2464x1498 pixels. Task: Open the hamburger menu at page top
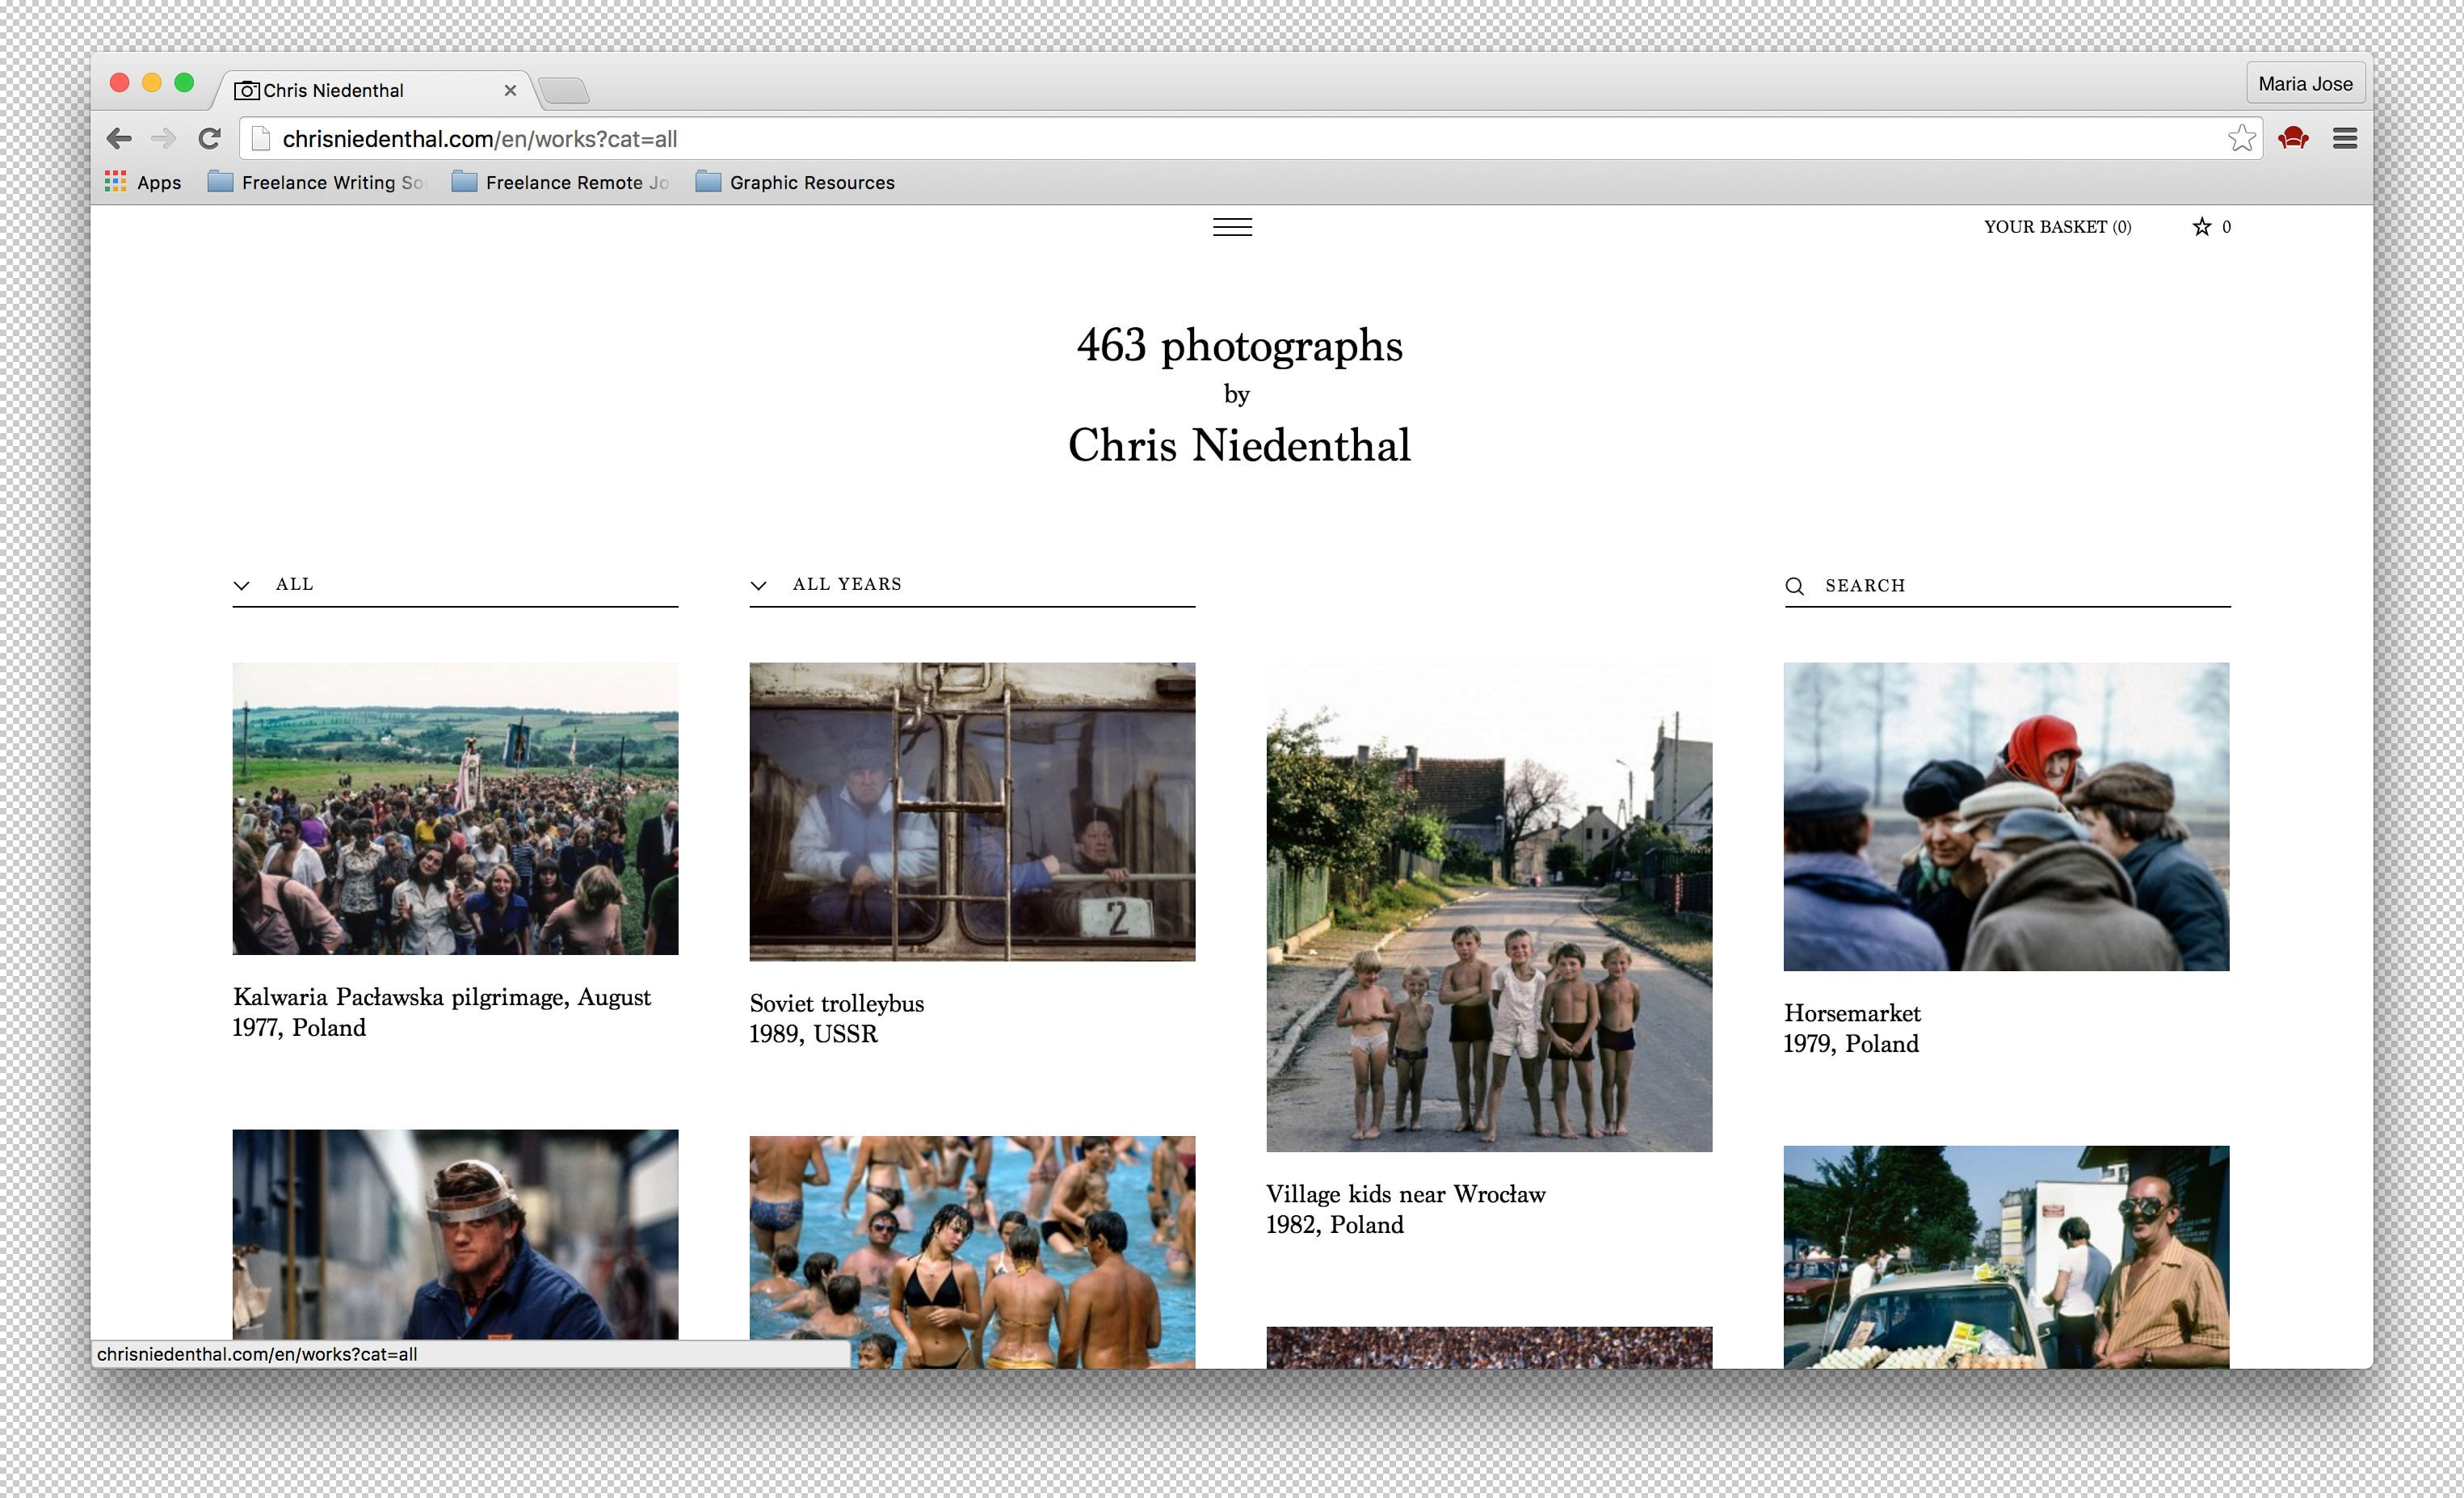[1232, 227]
